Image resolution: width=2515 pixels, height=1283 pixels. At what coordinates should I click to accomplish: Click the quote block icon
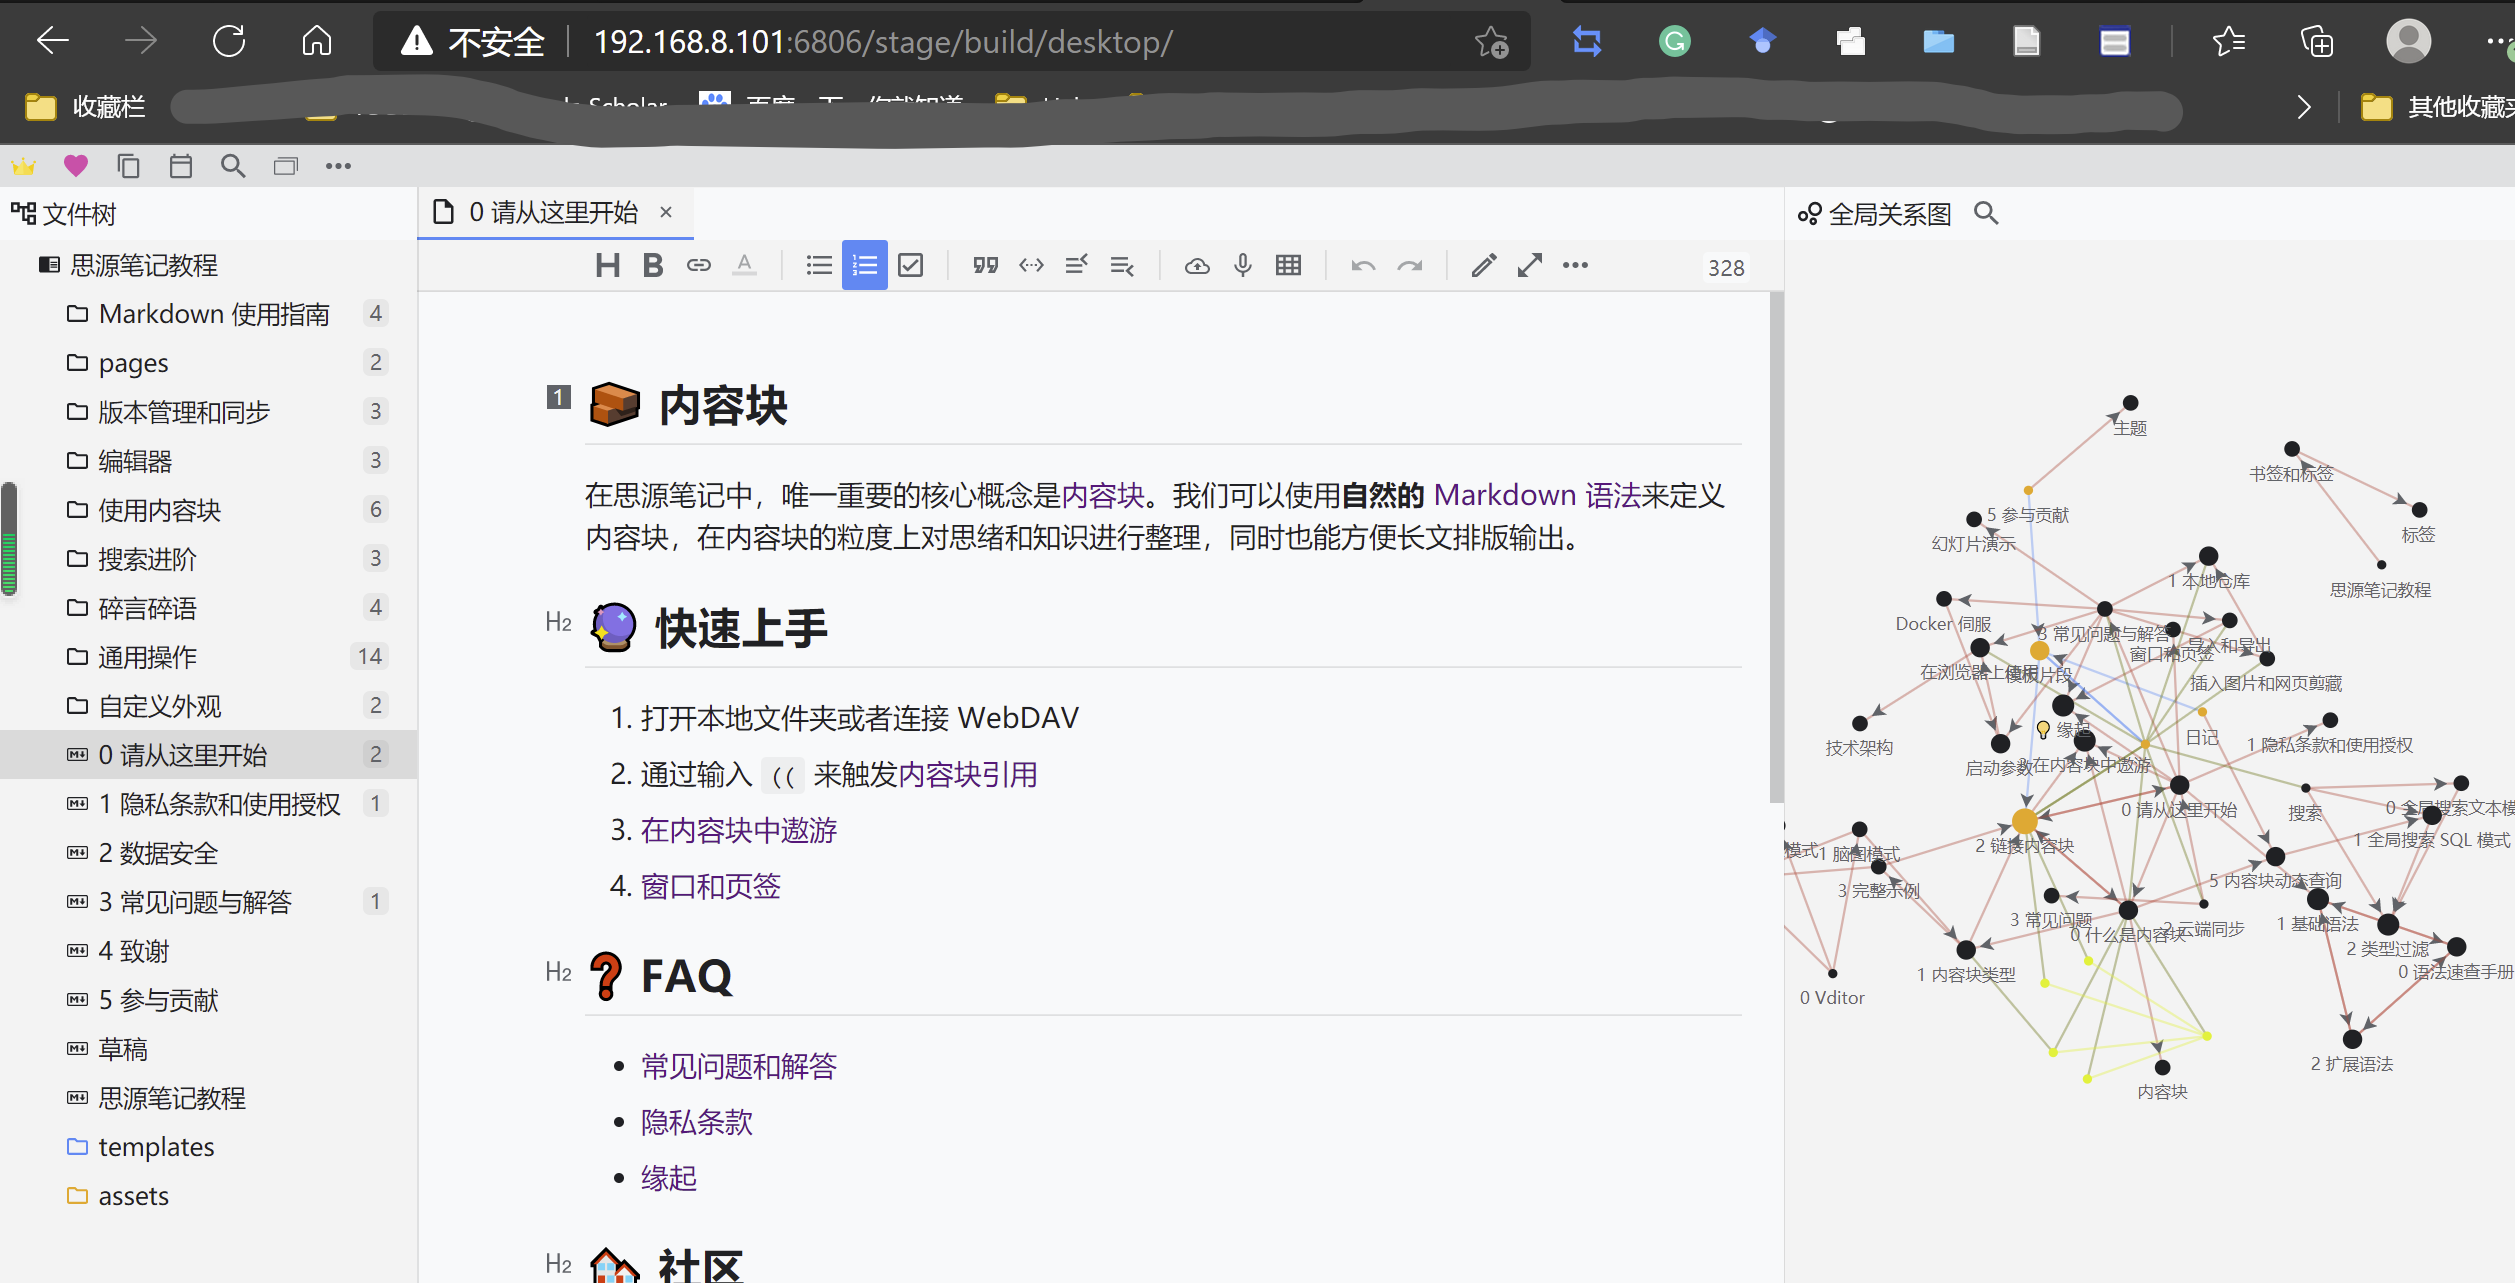coord(985,265)
